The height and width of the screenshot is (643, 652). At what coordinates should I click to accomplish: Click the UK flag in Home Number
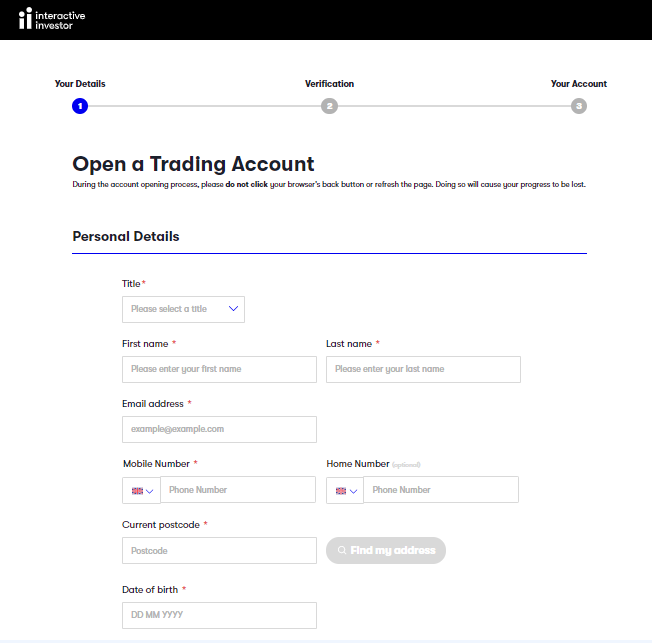click(x=341, y=491)
